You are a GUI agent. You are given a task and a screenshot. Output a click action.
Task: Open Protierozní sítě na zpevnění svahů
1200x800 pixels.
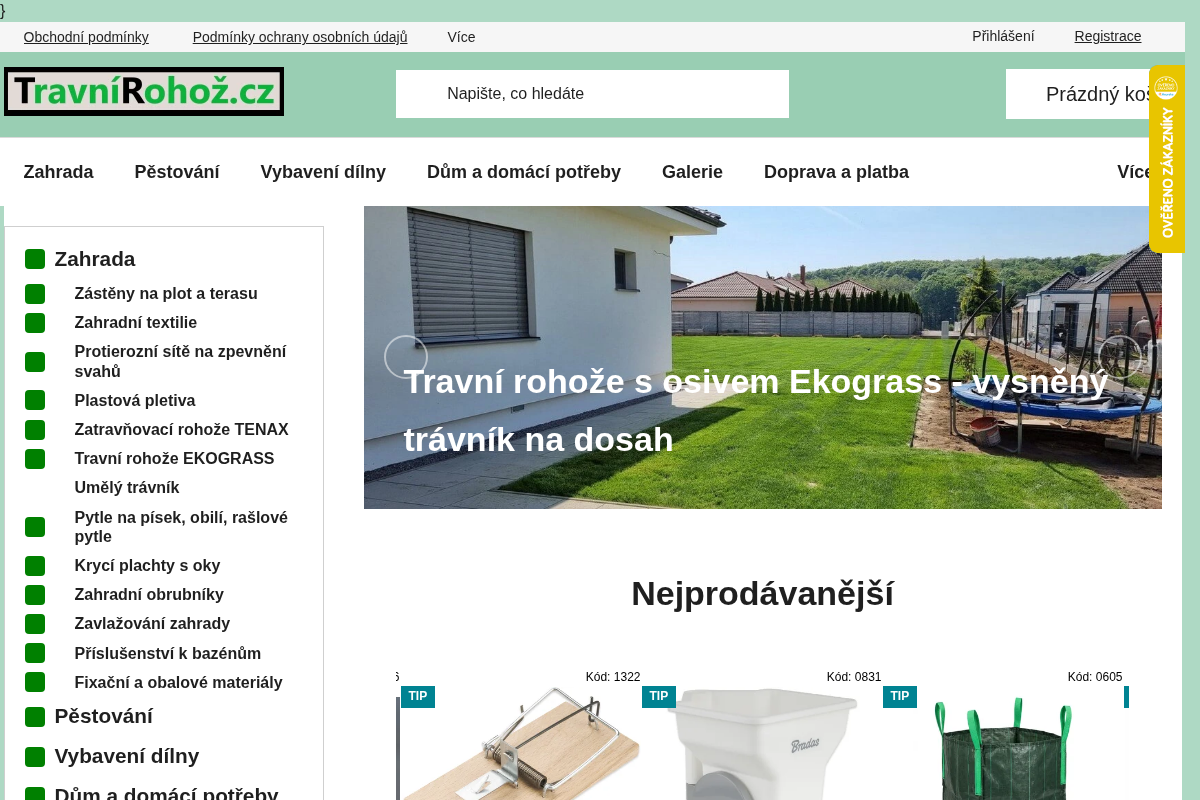click(180, 362)
